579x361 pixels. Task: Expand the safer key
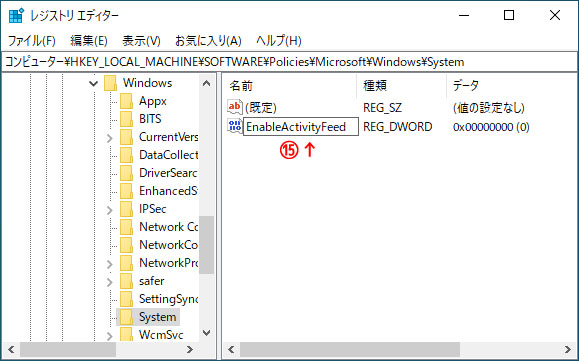109,282
